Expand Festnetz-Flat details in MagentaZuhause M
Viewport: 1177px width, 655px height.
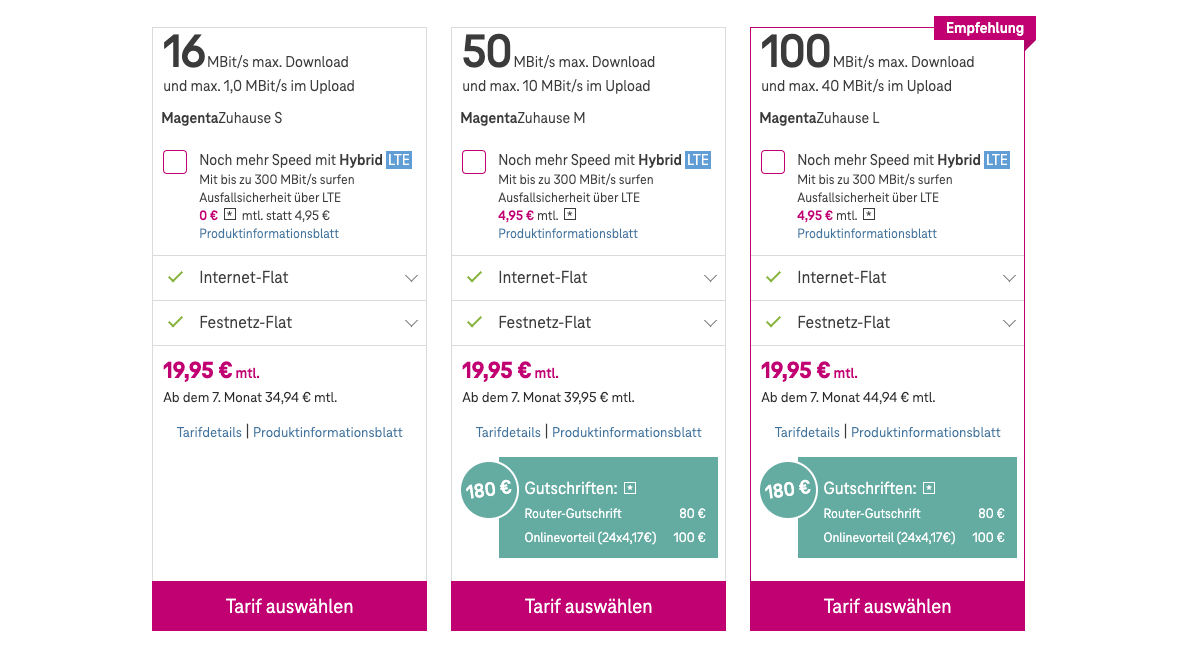tap(588, 323)
